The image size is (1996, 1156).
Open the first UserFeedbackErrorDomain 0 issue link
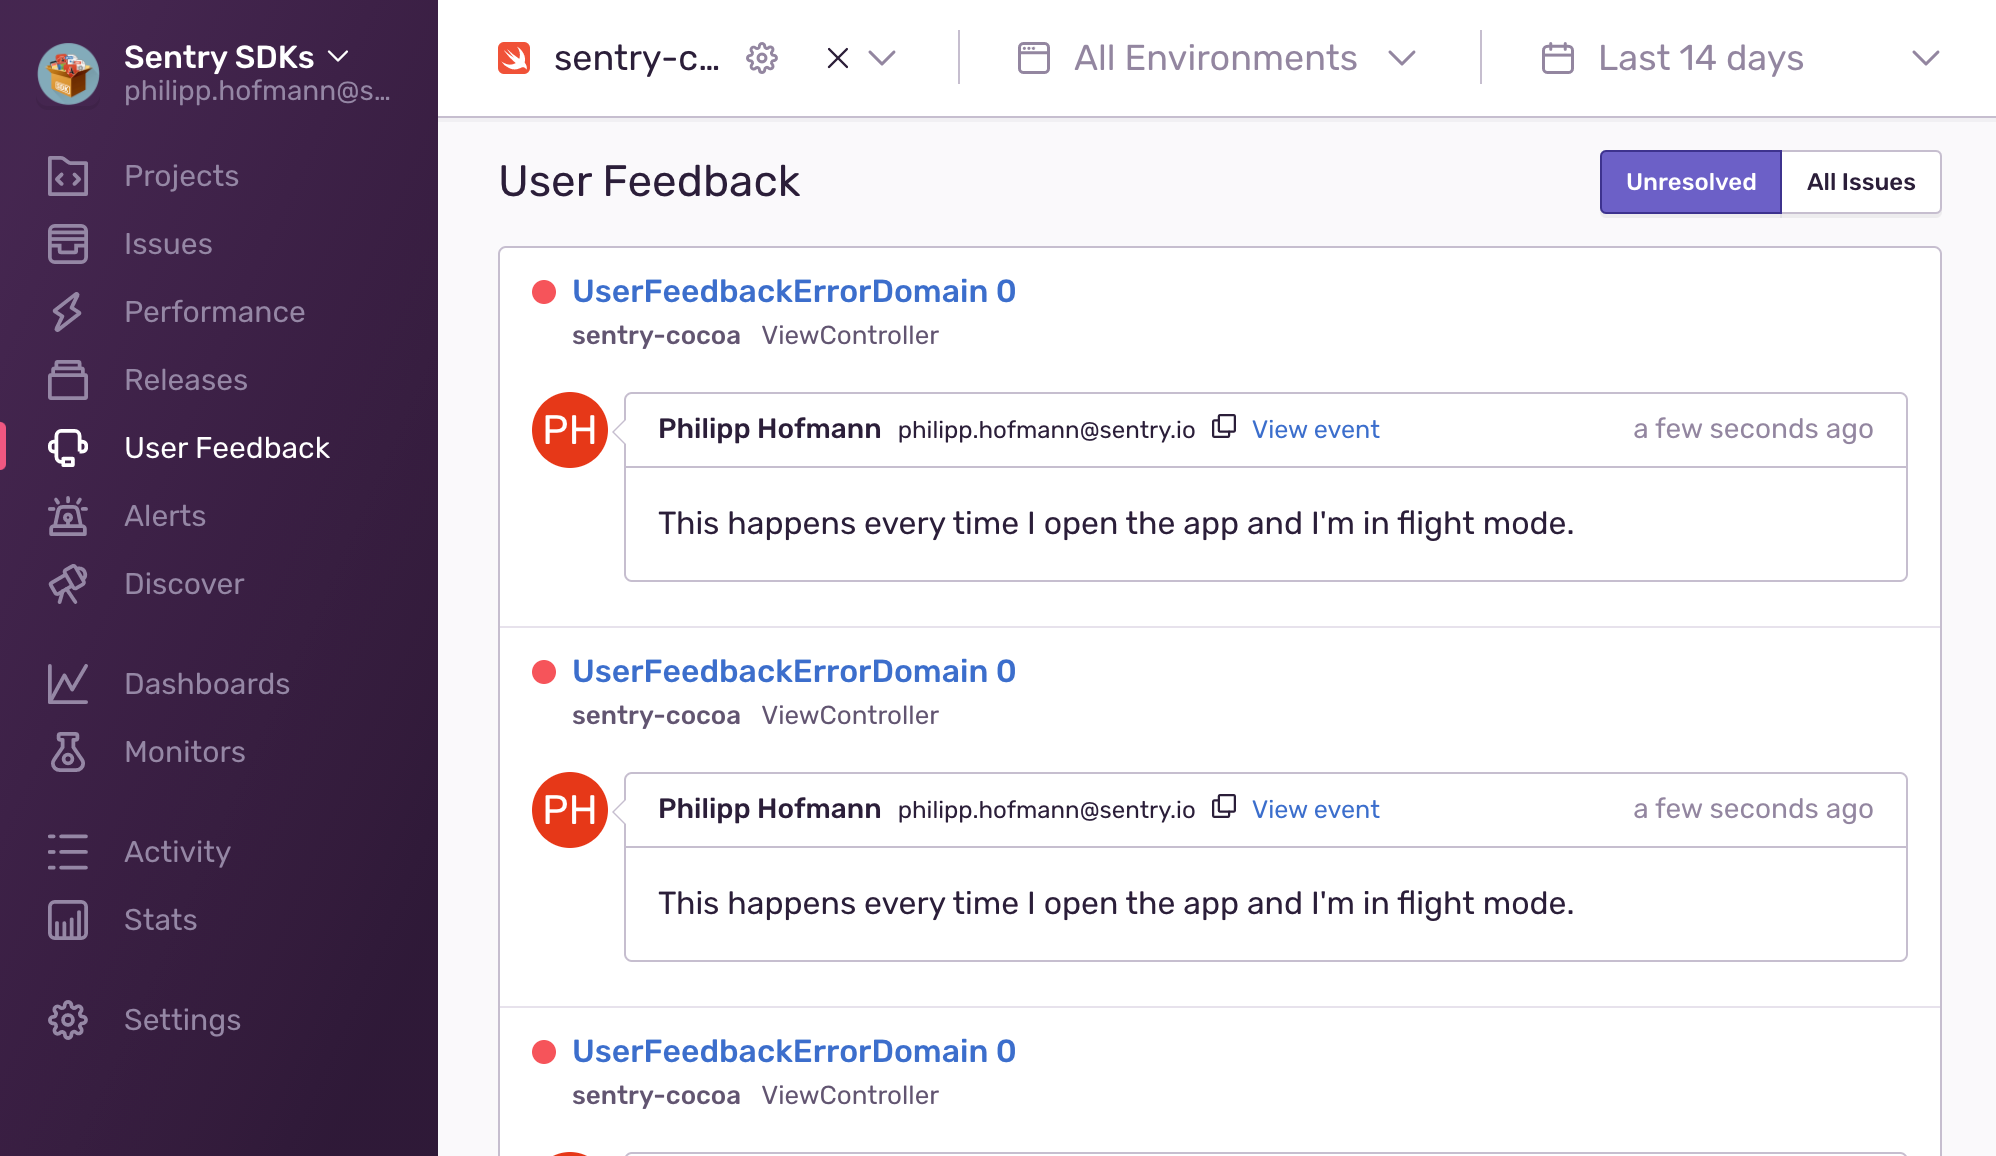(794, 291)
